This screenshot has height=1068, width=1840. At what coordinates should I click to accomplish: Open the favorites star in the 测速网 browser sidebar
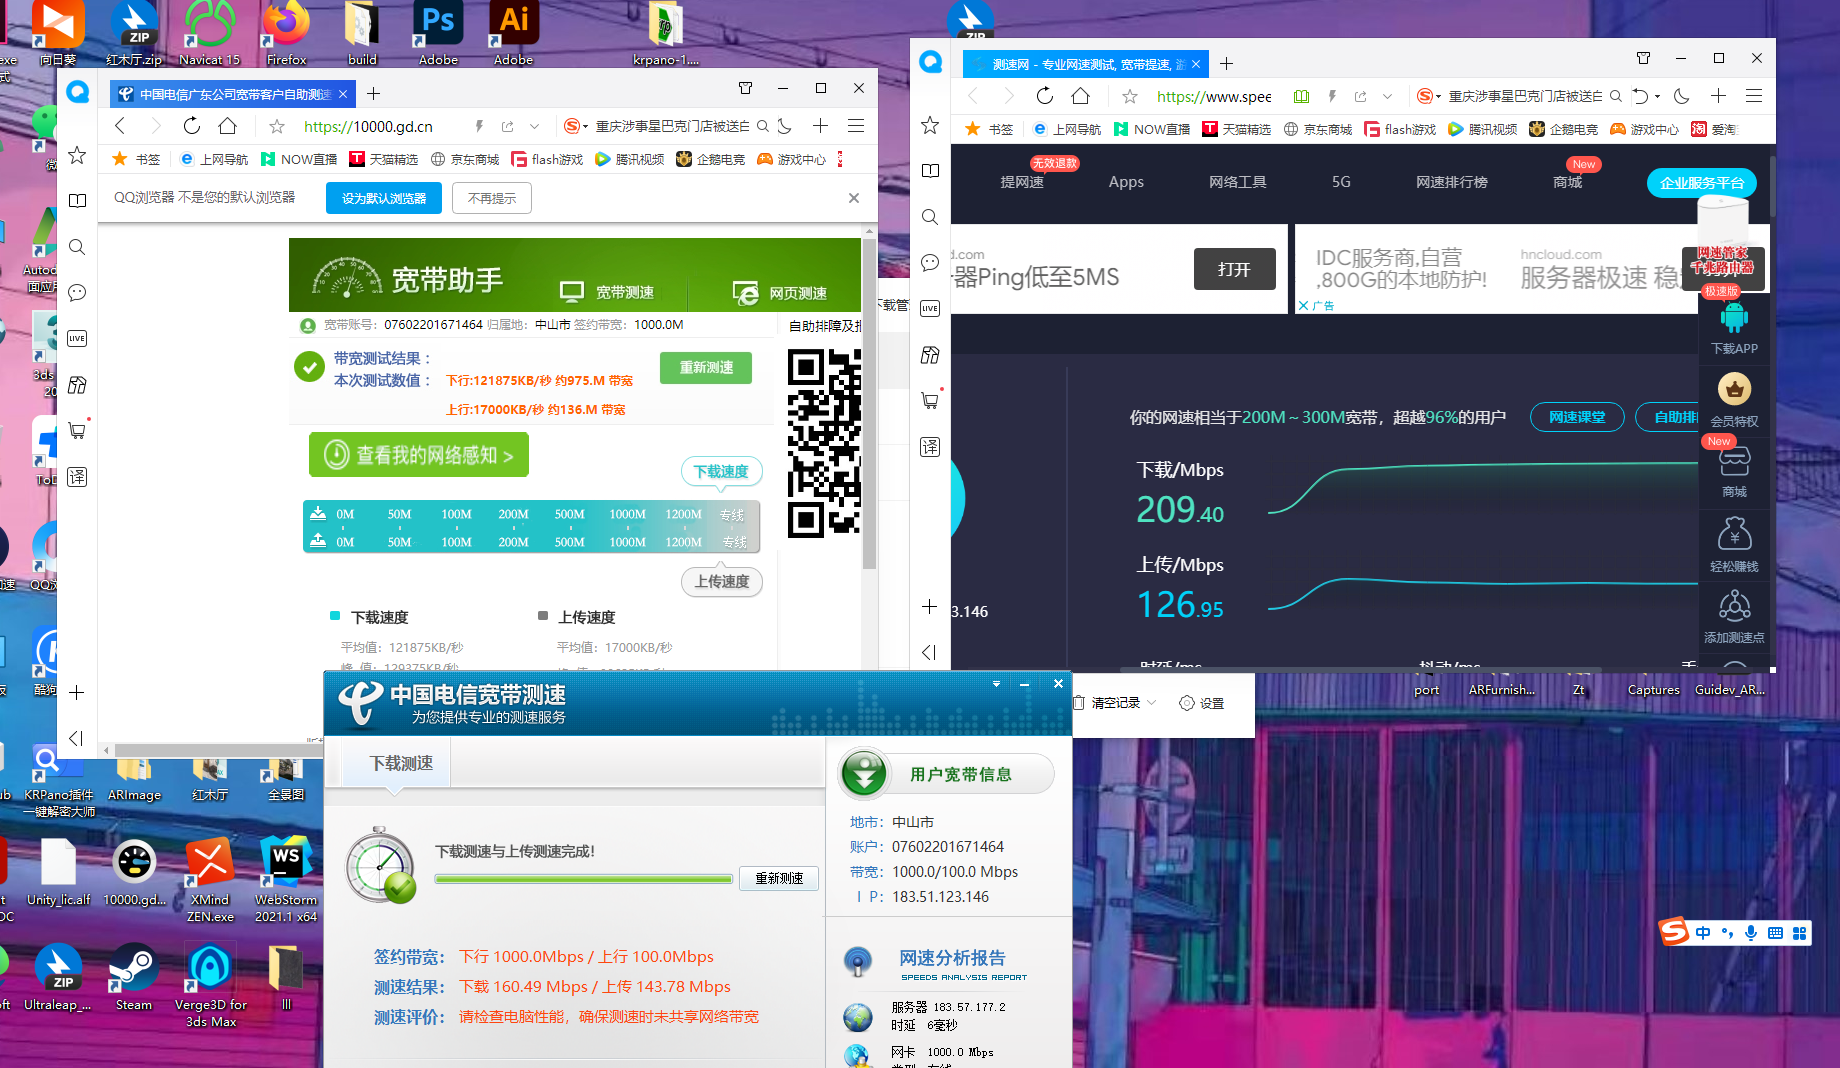[930, 125]
